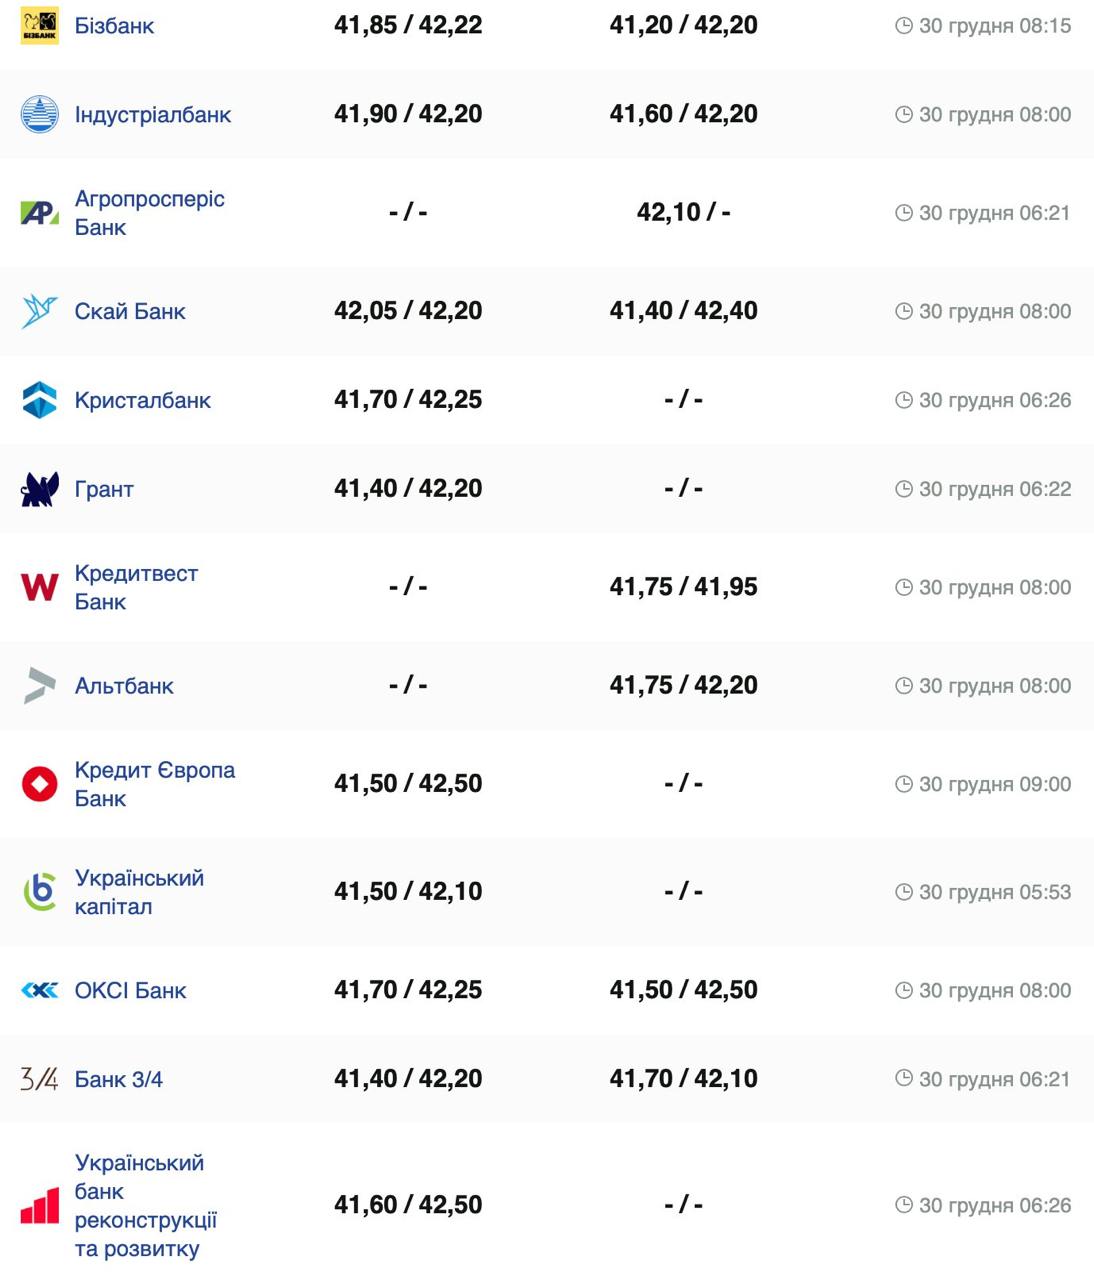Open the Альтбанк bank link
The image size is (1094, 1280).
(124, 686)
